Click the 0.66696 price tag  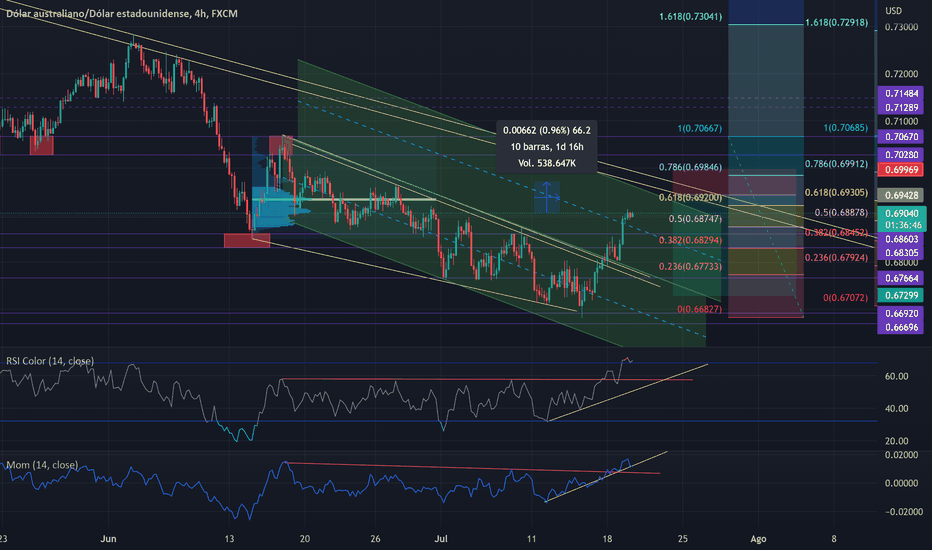[x=900, y=328]
